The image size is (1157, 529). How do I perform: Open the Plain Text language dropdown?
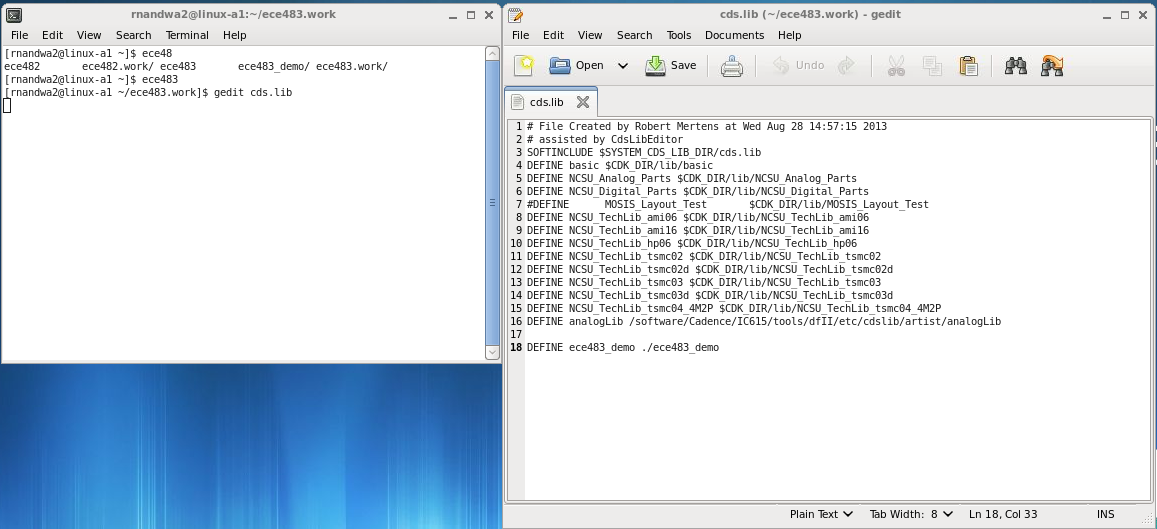point(821,514)
